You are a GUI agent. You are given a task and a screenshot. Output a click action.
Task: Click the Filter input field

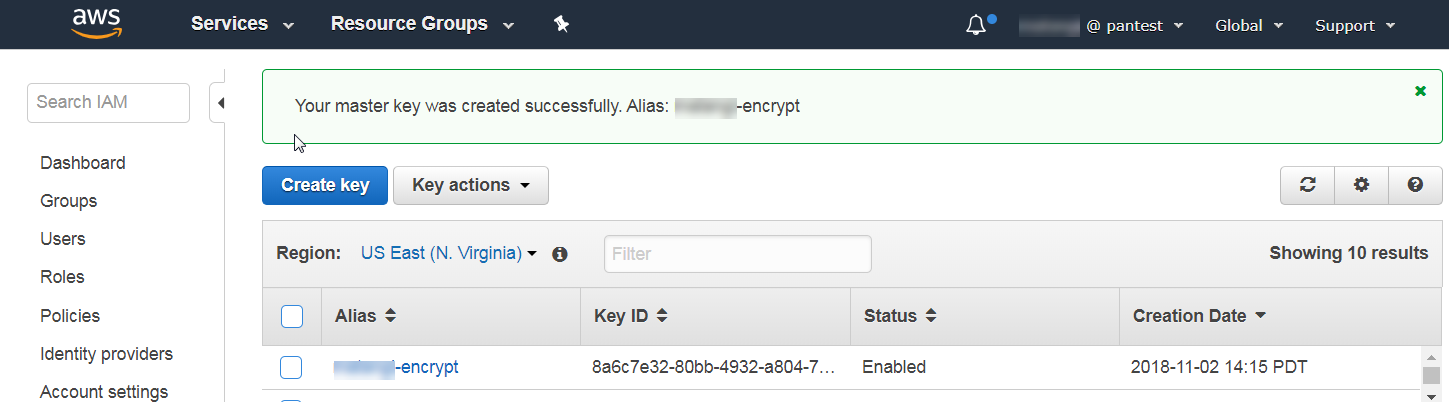pos(737,254)
